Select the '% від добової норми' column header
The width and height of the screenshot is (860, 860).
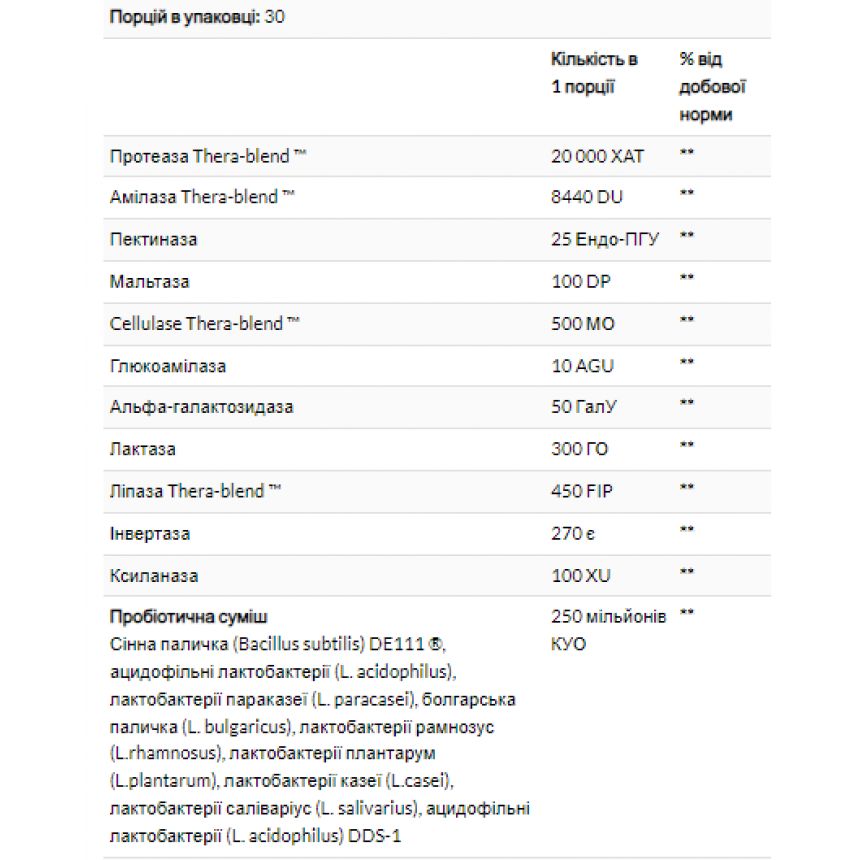coord(712,87)
